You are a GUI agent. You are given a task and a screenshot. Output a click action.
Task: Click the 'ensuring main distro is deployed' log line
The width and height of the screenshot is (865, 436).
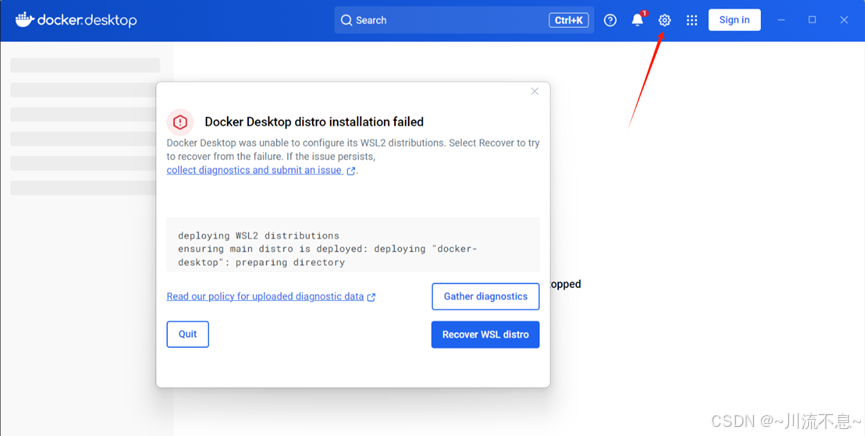click(x=327, y=249)
